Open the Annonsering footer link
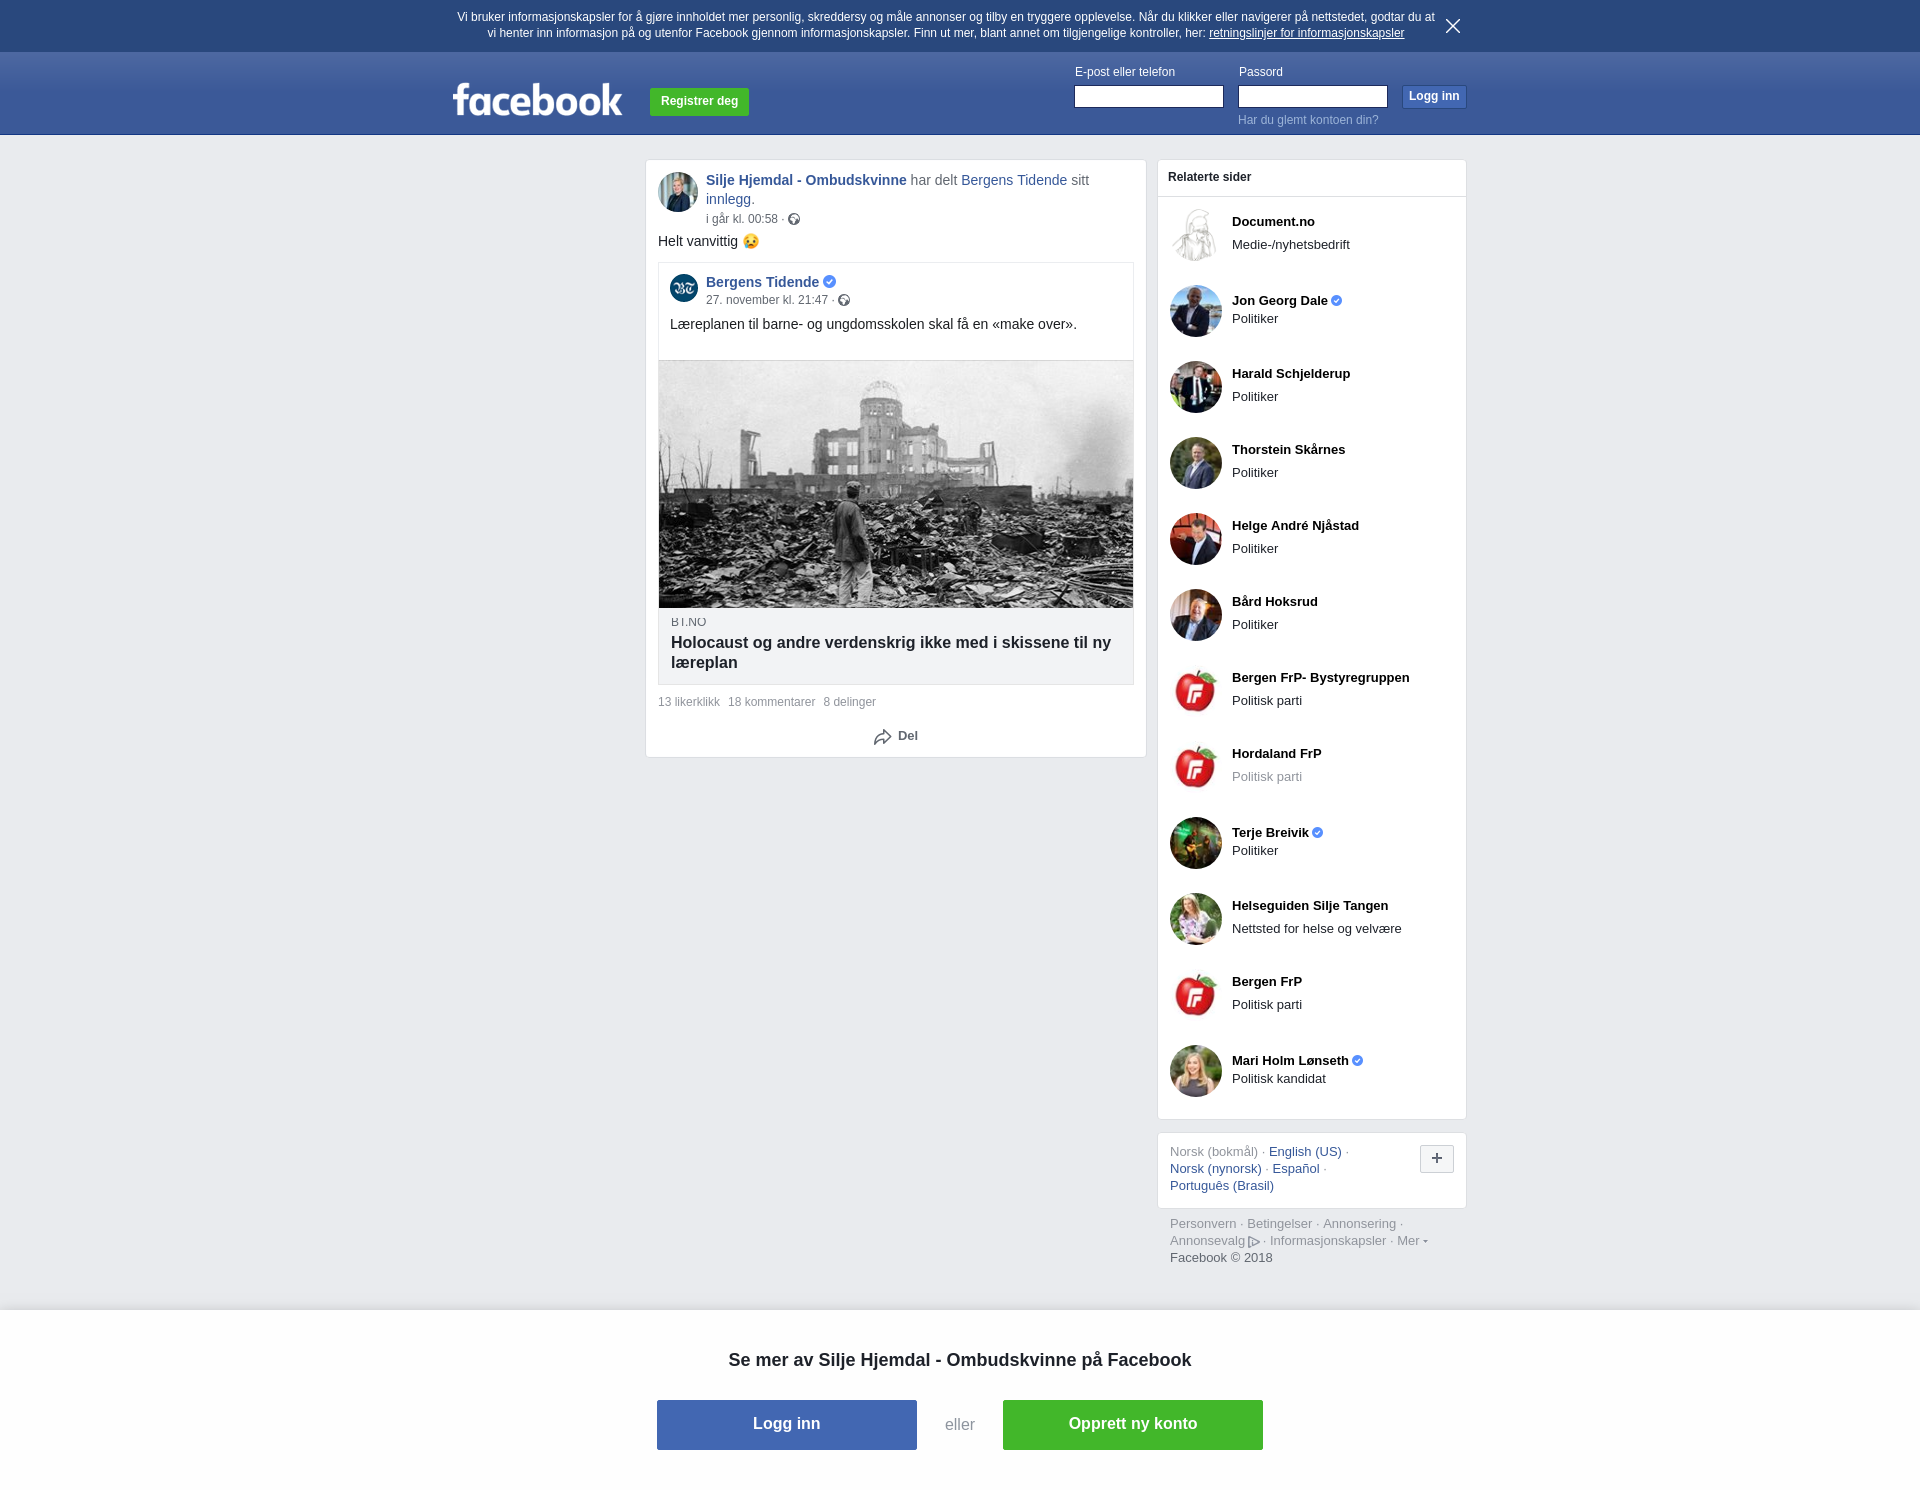The image size is (1920, 1490). click(x=1359, y=1224)
